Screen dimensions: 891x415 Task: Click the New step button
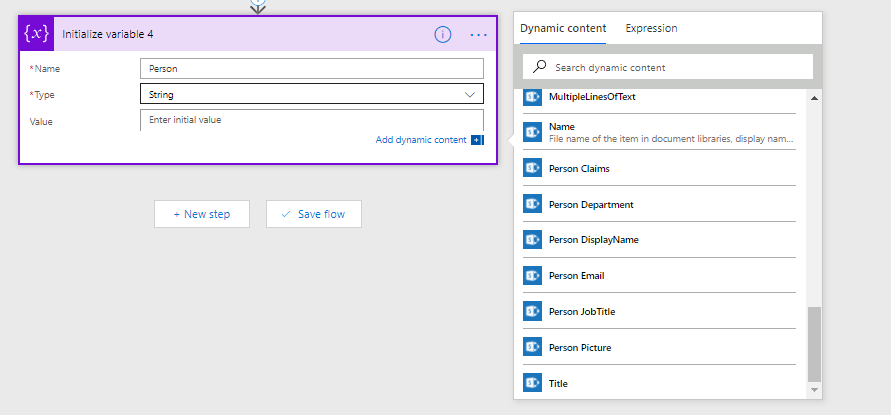tap(202, 214)
